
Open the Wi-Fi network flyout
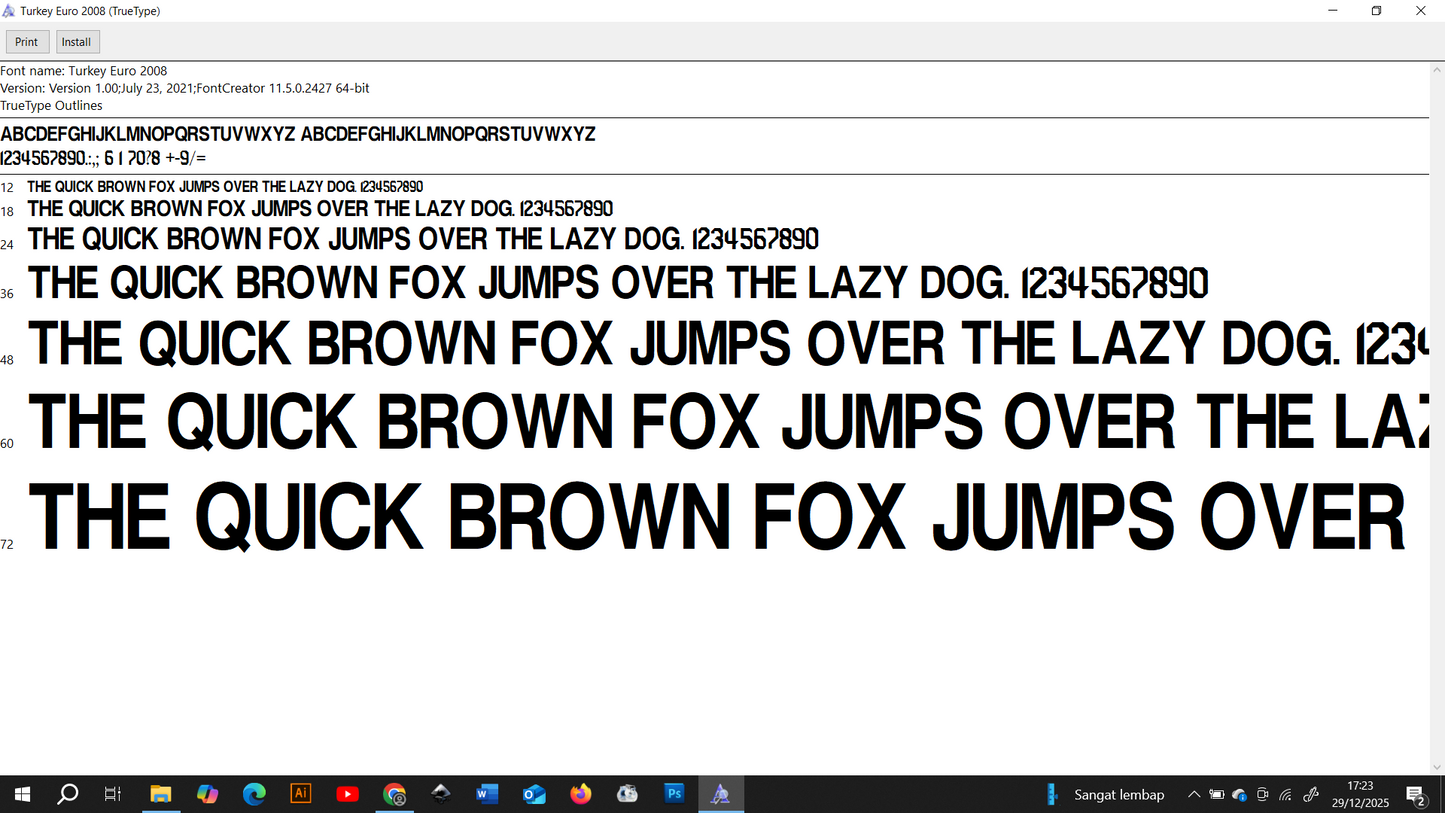[x=1286, y=795]
